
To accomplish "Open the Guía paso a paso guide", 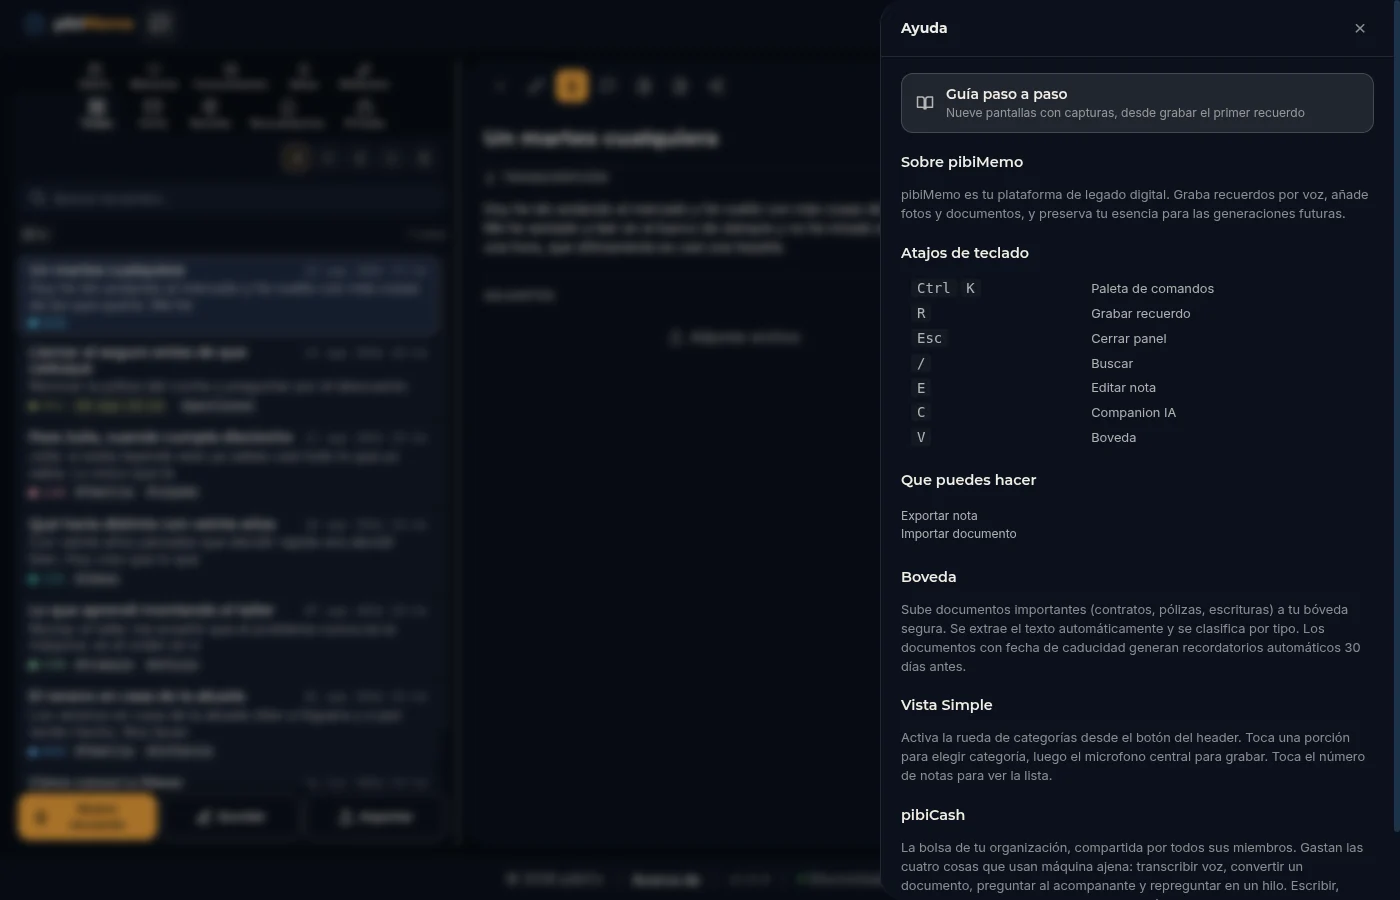I will pos(1137,103).
